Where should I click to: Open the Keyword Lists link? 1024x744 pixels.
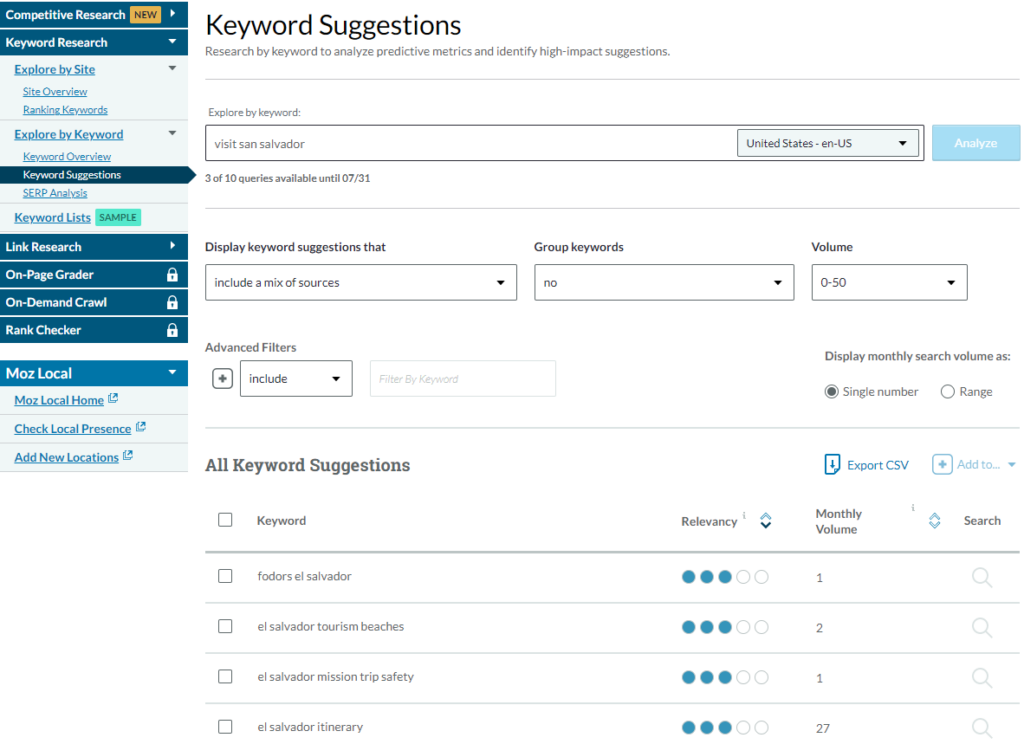click(52, 218)
